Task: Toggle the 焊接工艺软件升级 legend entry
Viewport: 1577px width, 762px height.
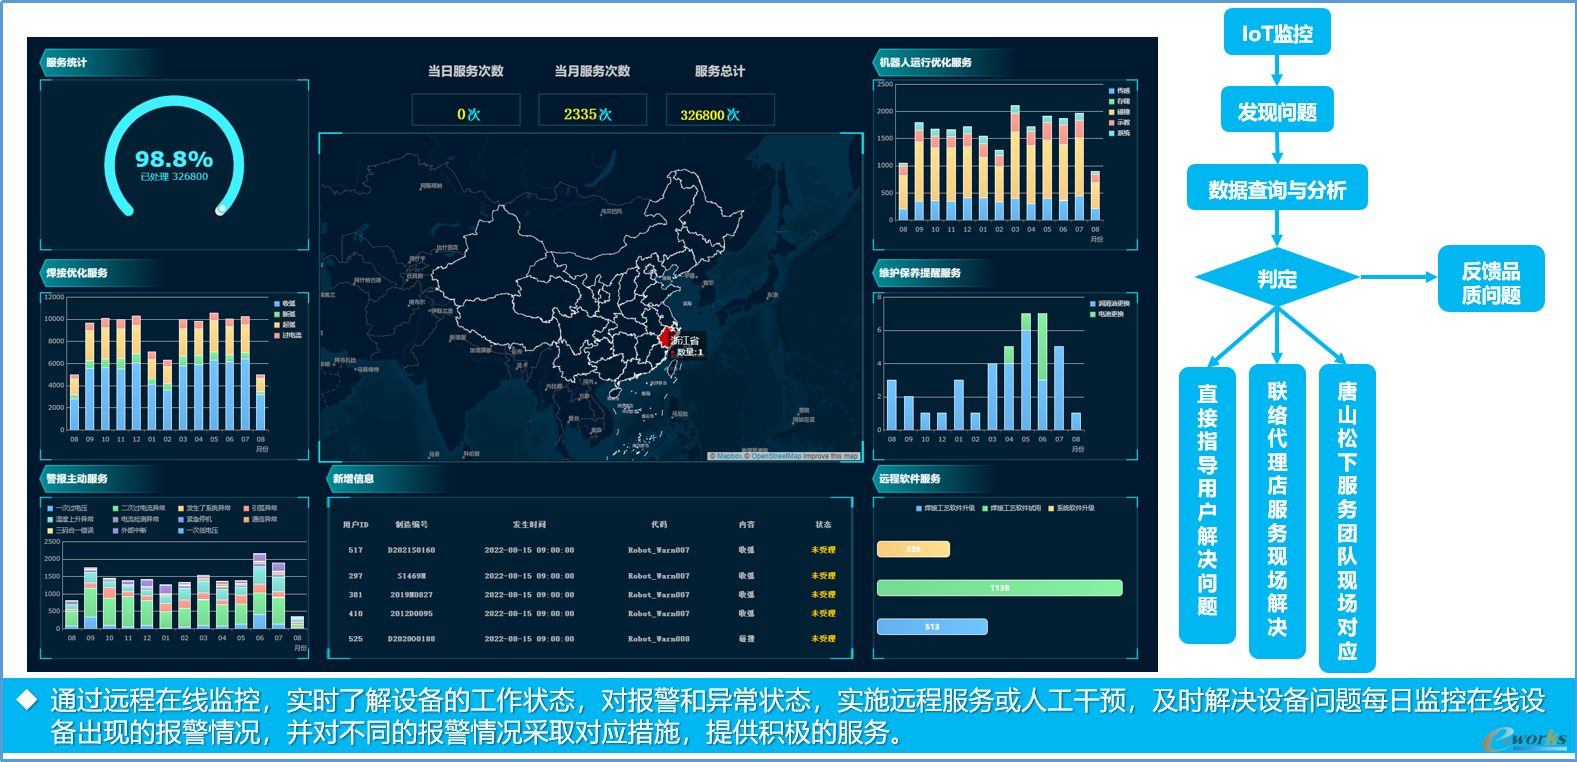Action: (946, 508)
